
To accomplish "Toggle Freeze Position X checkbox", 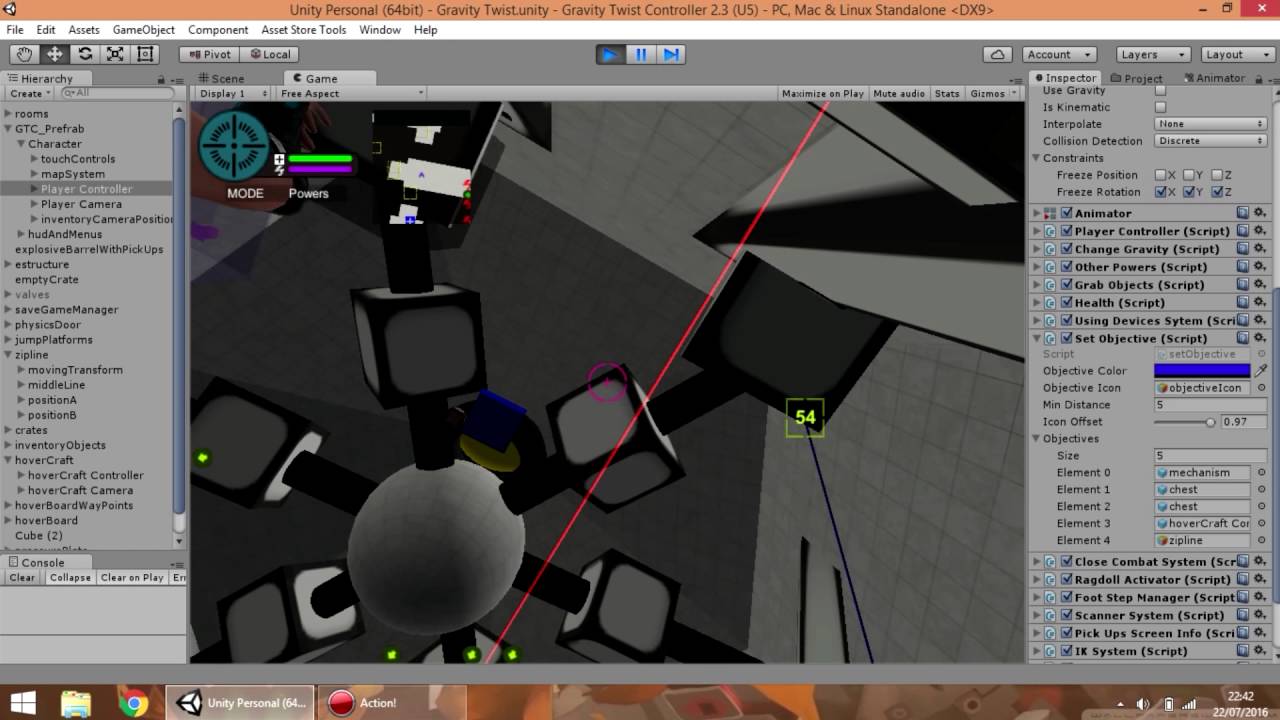I will point(1160,175).
